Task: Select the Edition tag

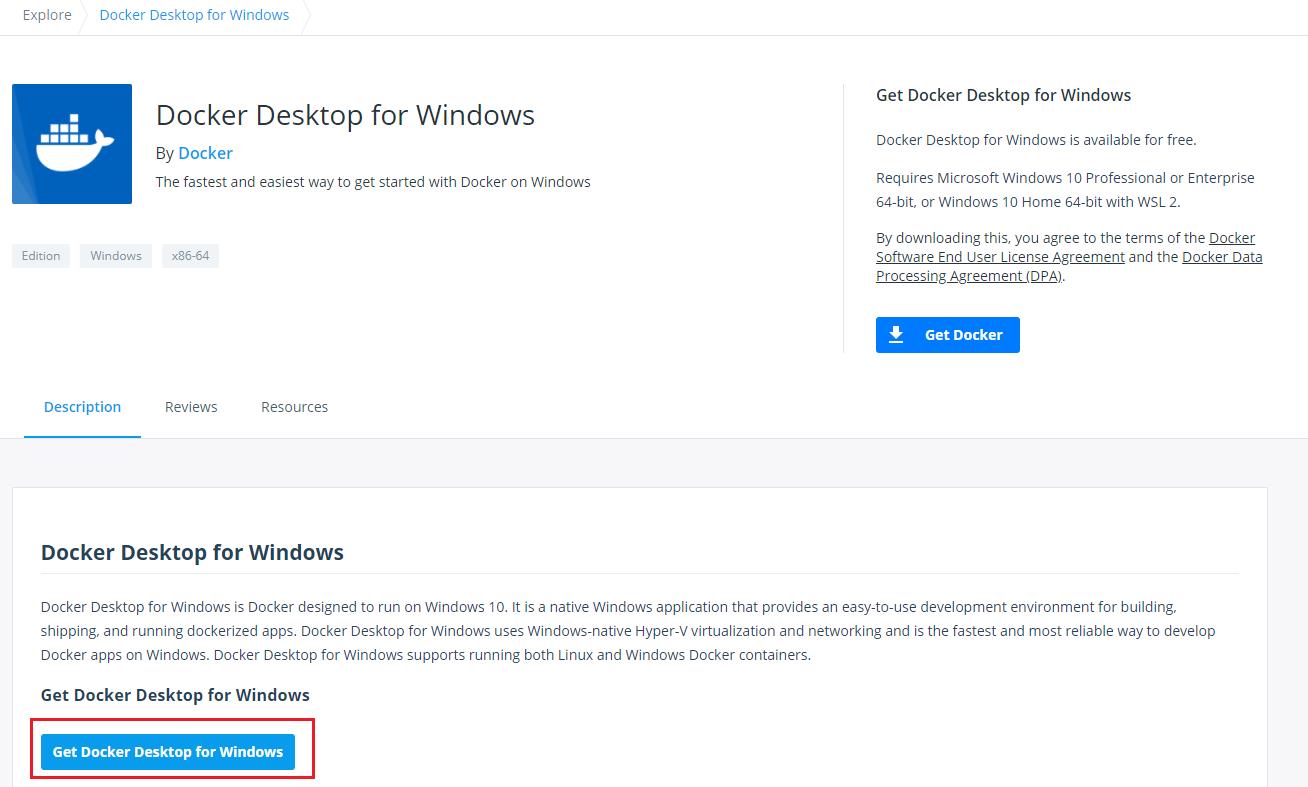Action: 41,256
